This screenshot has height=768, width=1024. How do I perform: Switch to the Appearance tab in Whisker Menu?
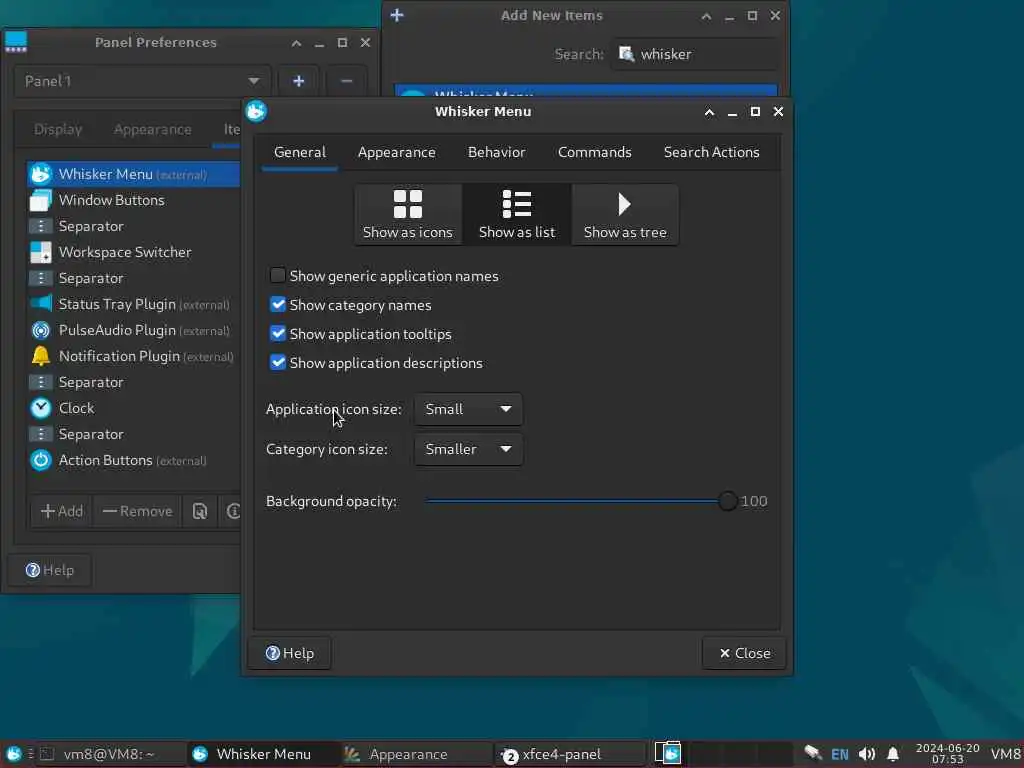[396, 152]
